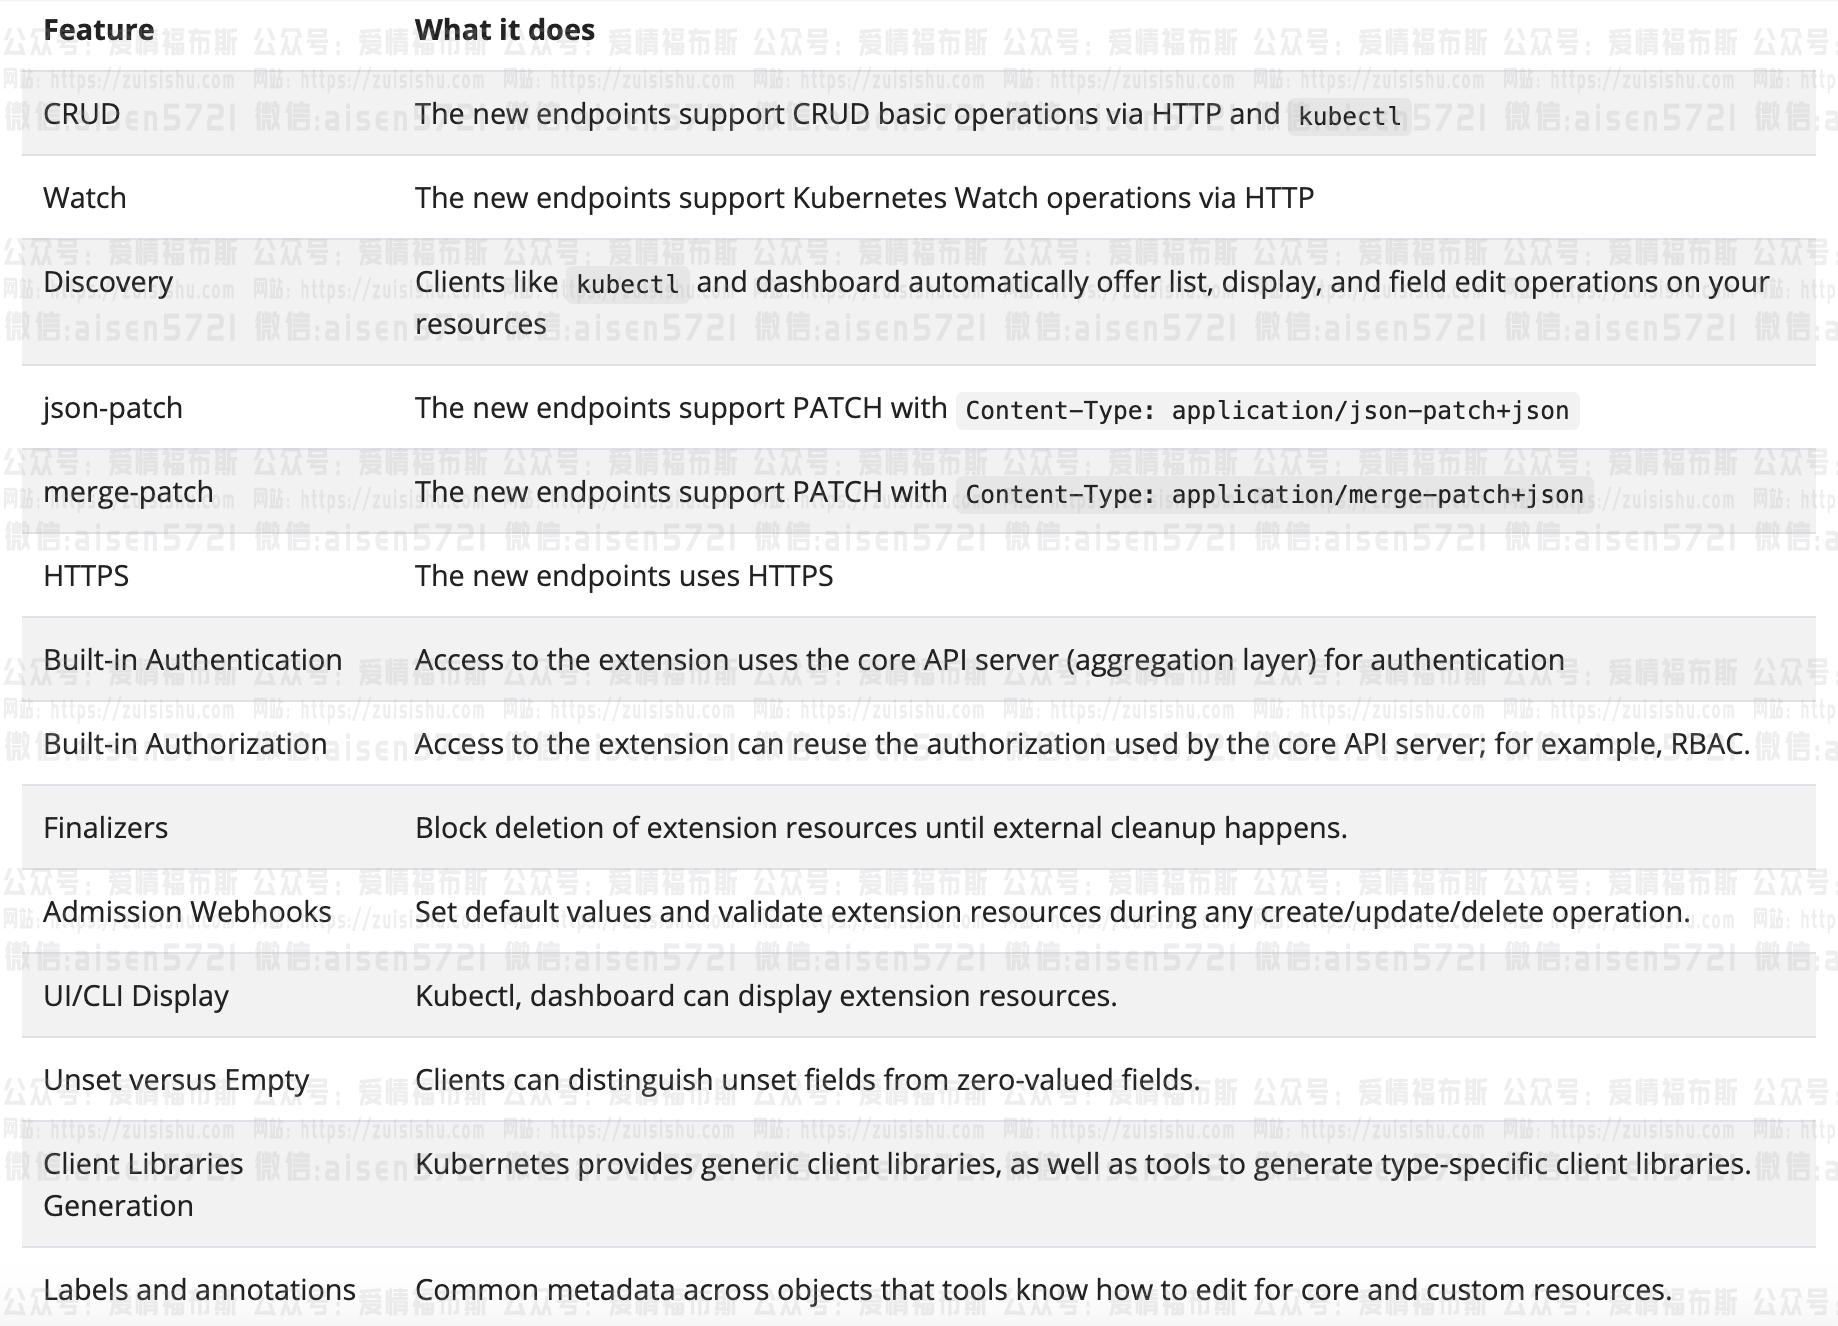Select the json-patch feature name
Viewport: 1838px width, 1326px height.
tap(113, 408)
